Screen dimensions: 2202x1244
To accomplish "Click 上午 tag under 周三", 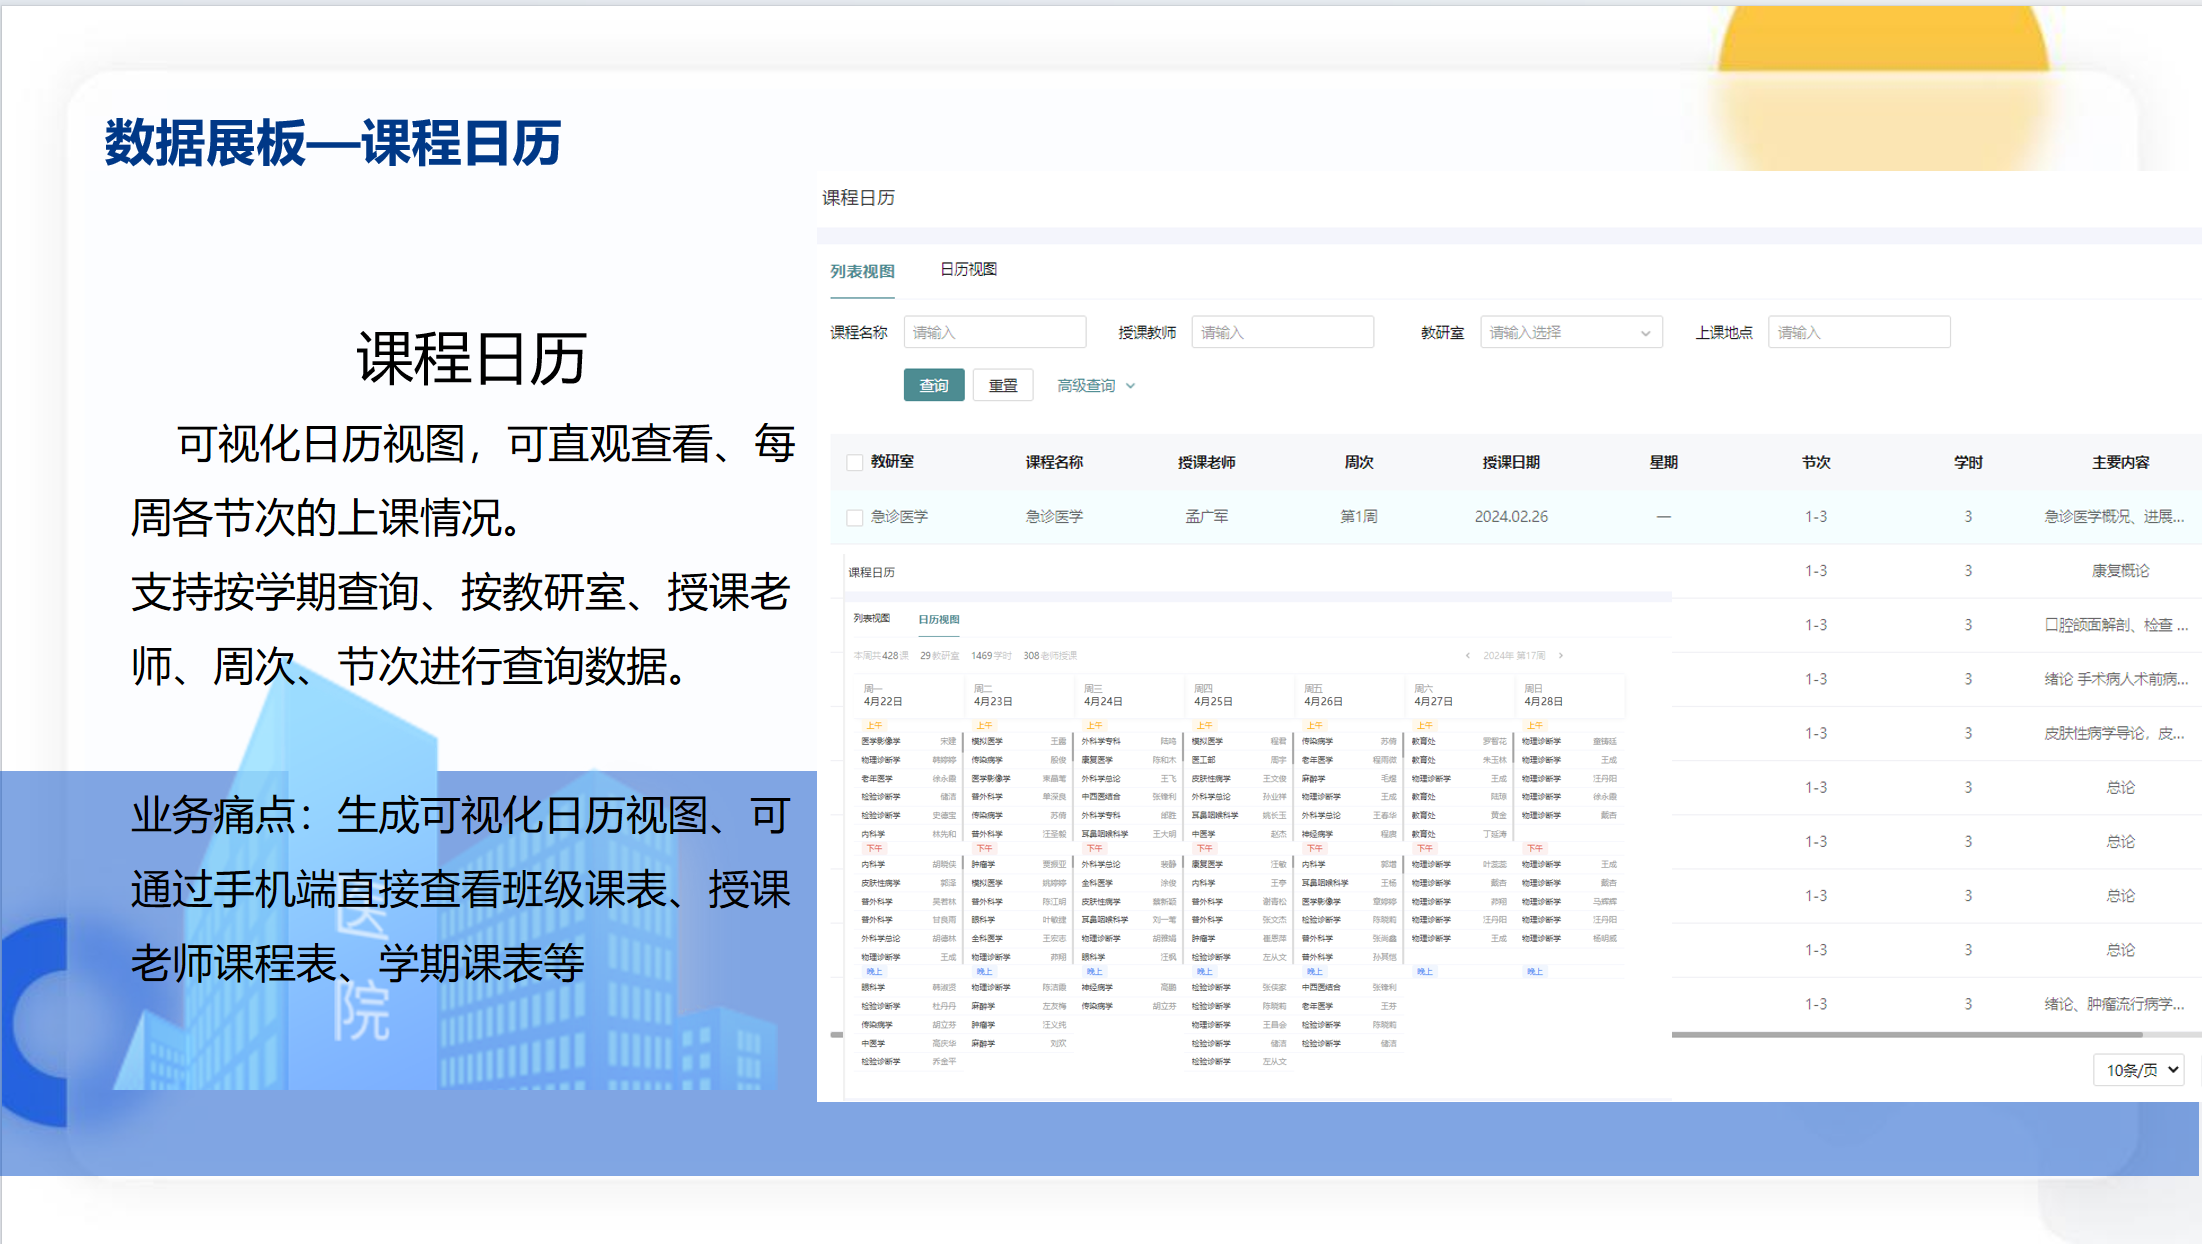I will tap(1094, 725).
